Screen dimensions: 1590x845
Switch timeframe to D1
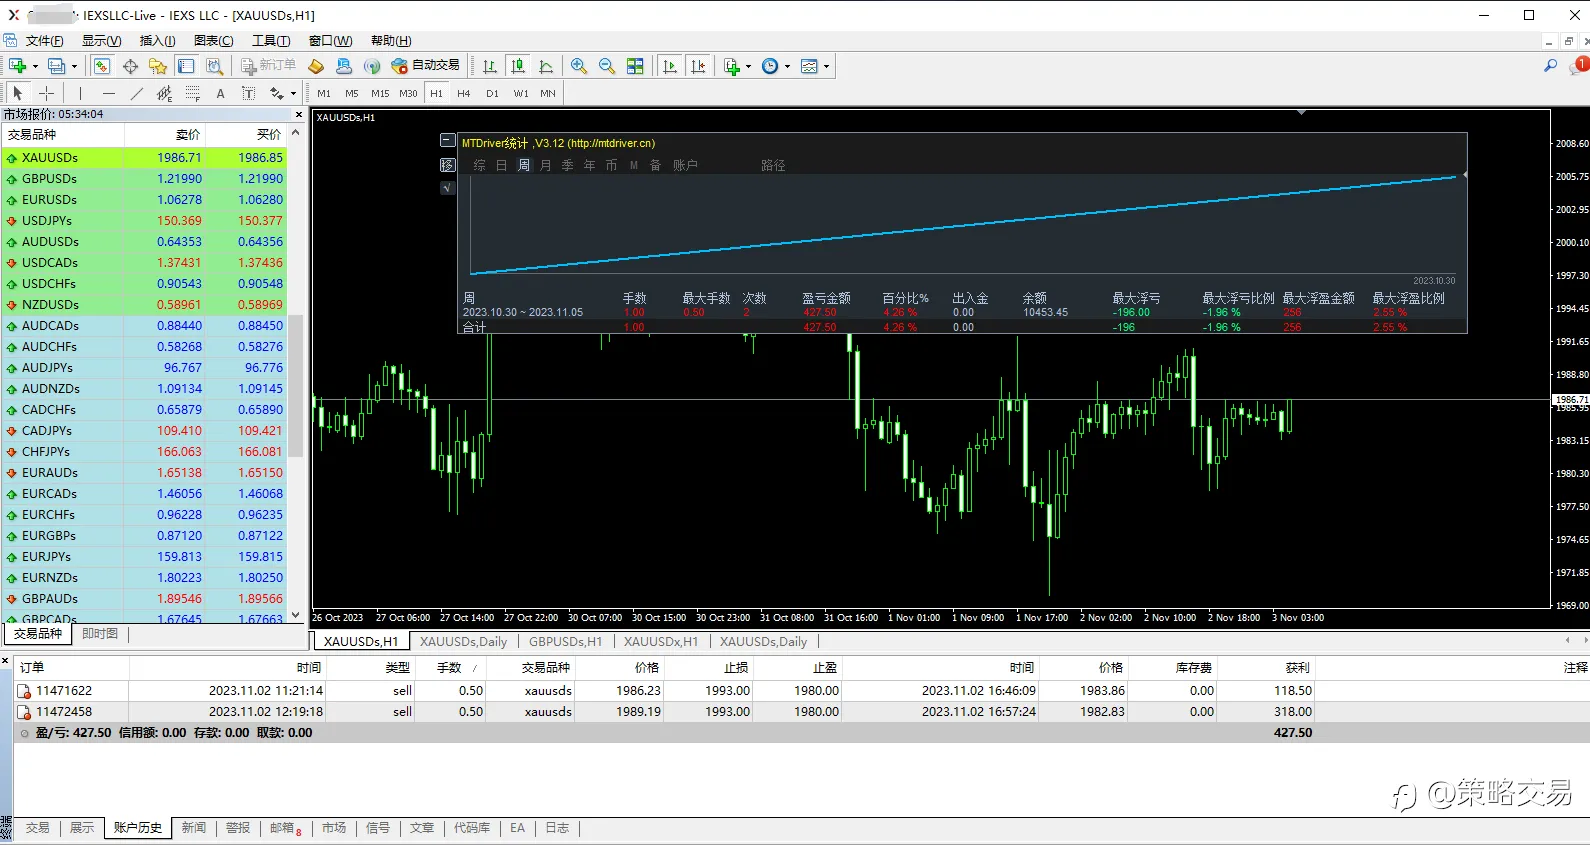[492, 93]
